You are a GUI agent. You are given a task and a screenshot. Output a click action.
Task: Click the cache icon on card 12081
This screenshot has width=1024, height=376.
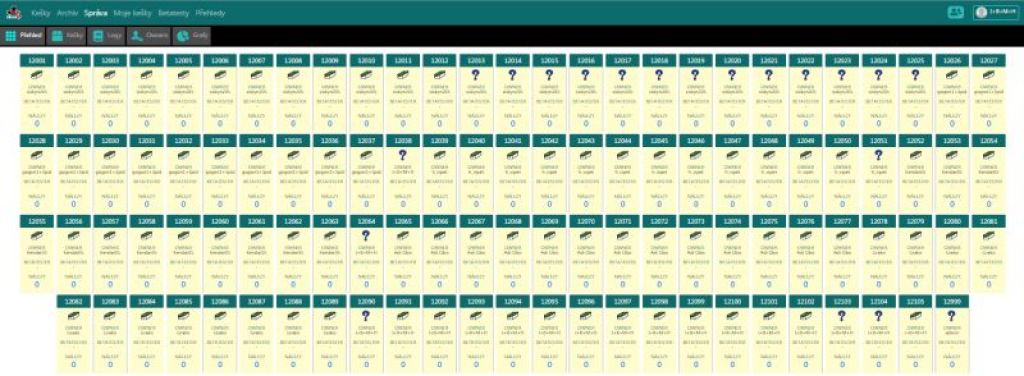(989, 236)
